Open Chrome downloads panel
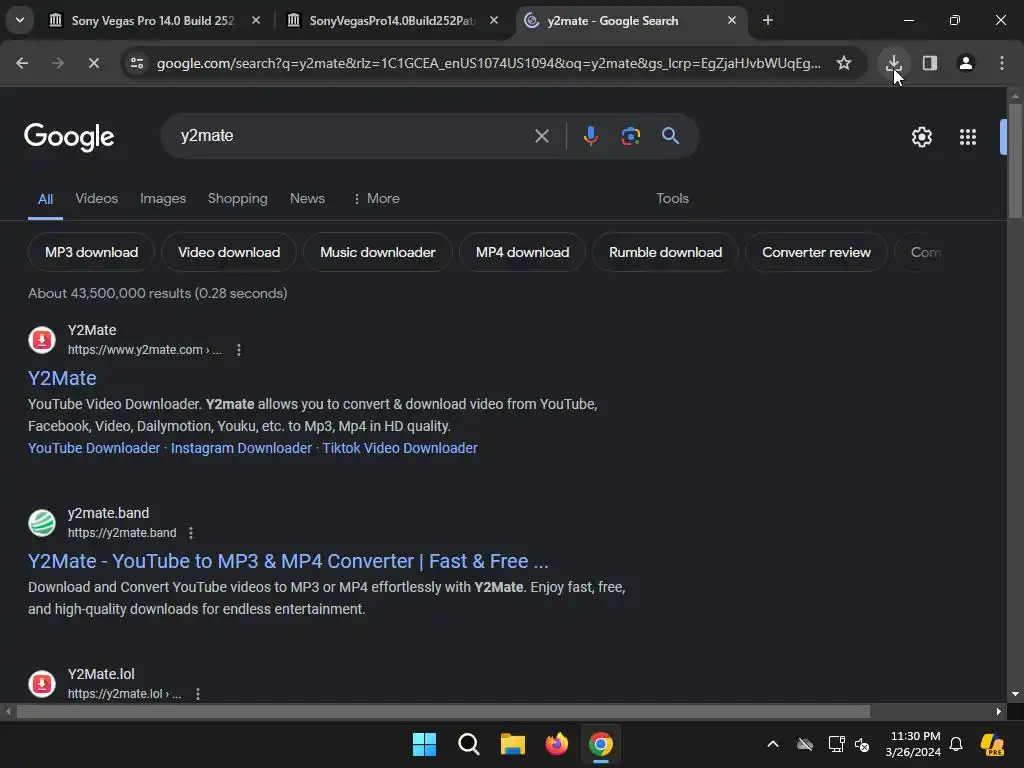1024x768 pixels. 893,63
